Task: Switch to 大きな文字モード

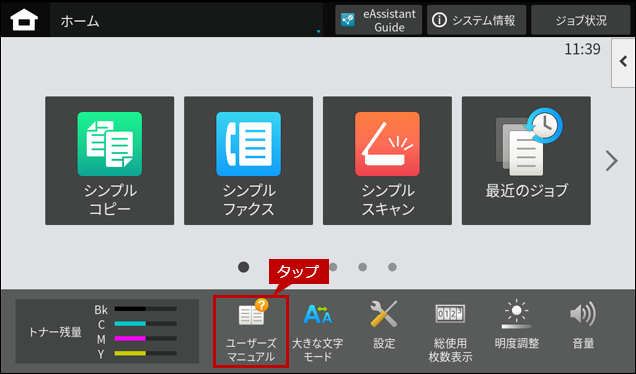Action: coord(318,331)
